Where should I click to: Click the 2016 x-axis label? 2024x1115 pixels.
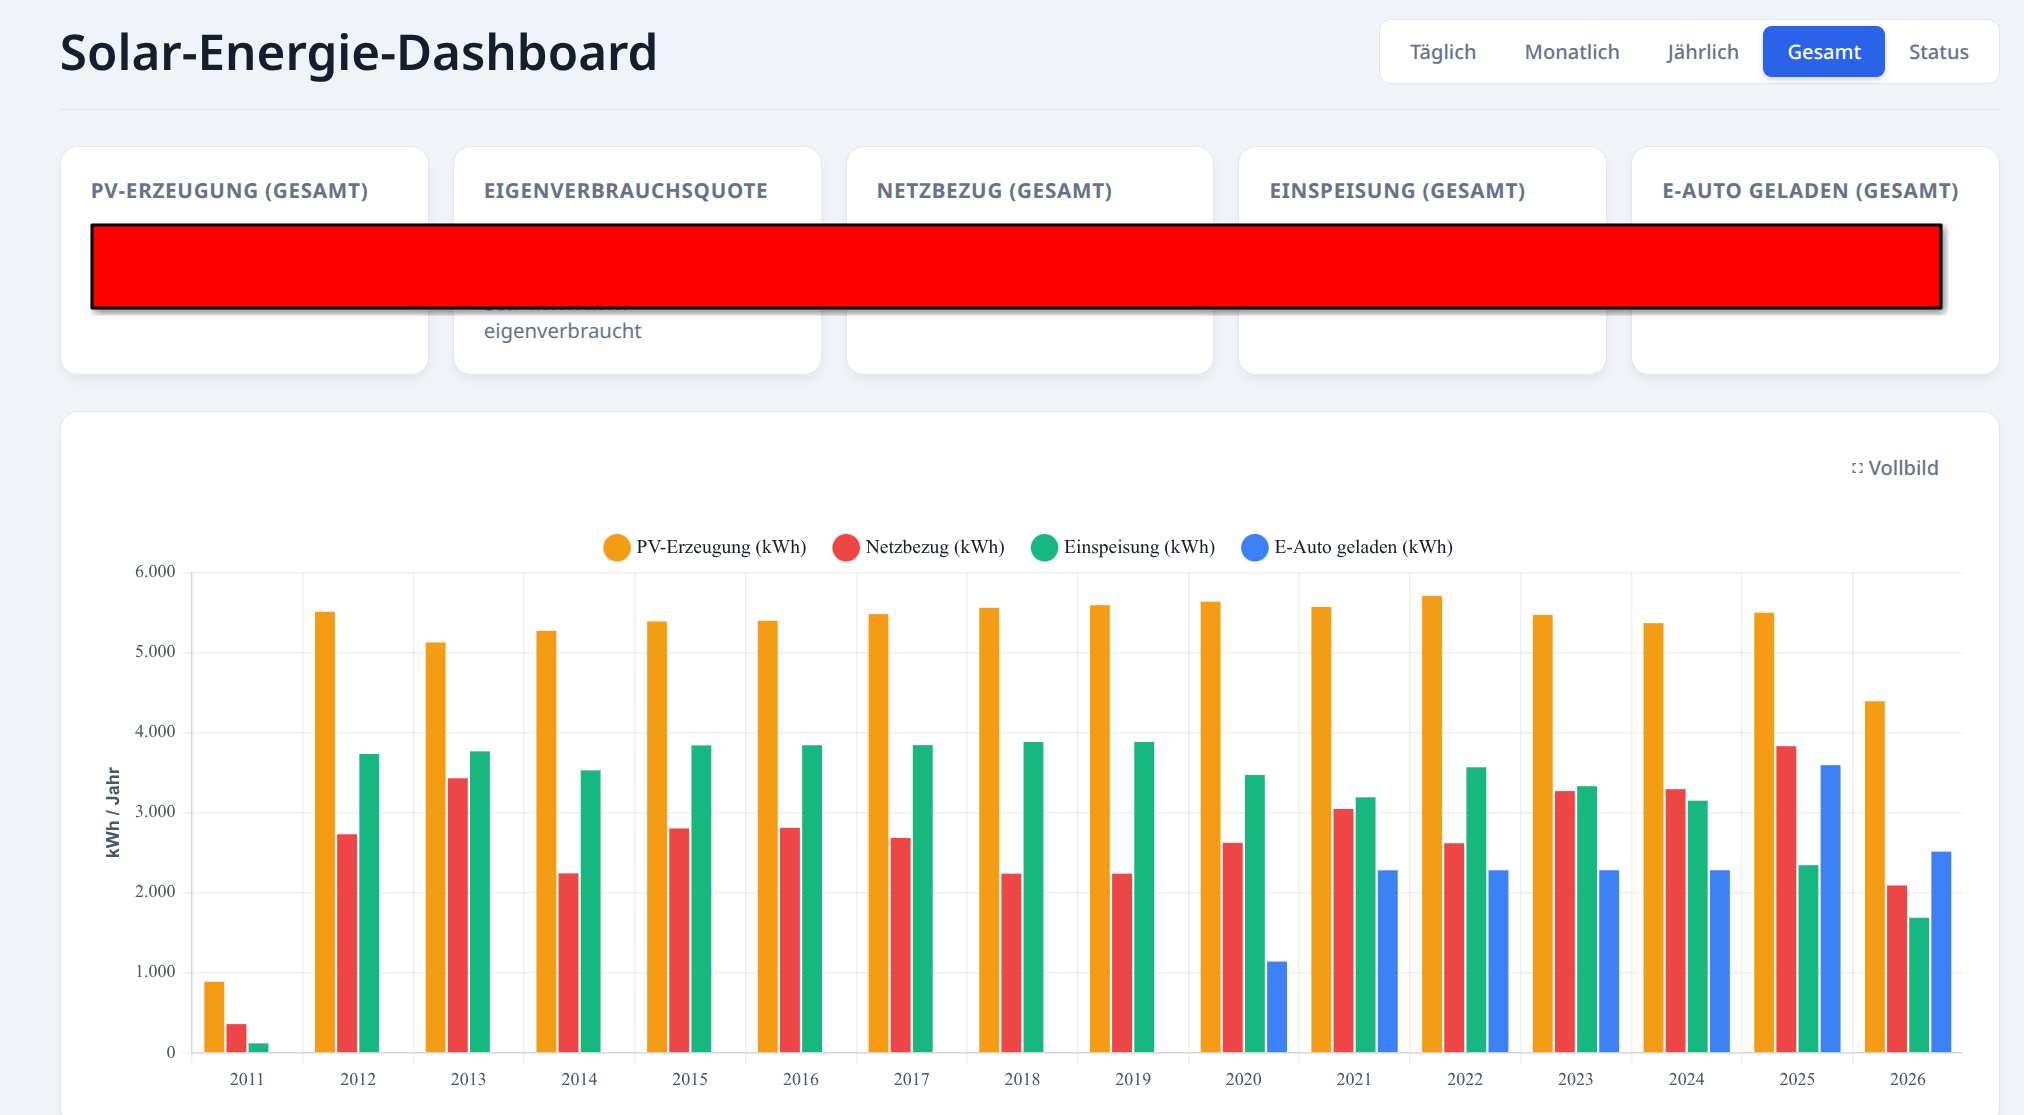(800, 1080)
